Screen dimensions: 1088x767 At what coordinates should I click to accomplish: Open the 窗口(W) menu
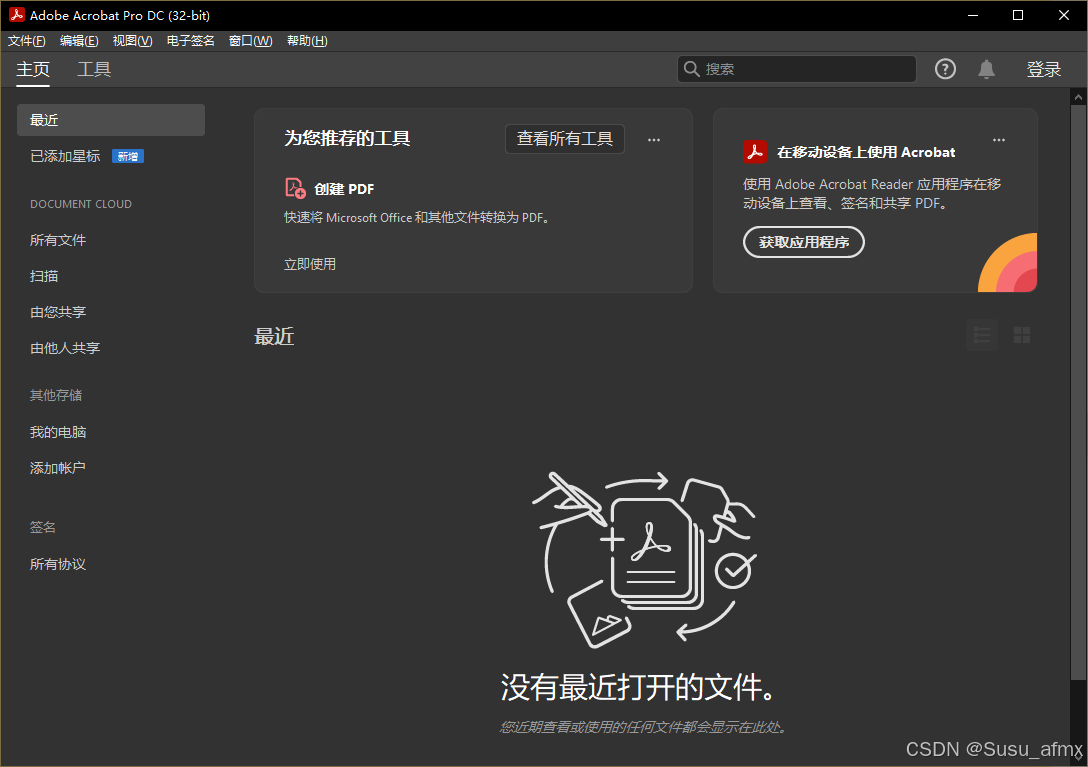(250, 41)
